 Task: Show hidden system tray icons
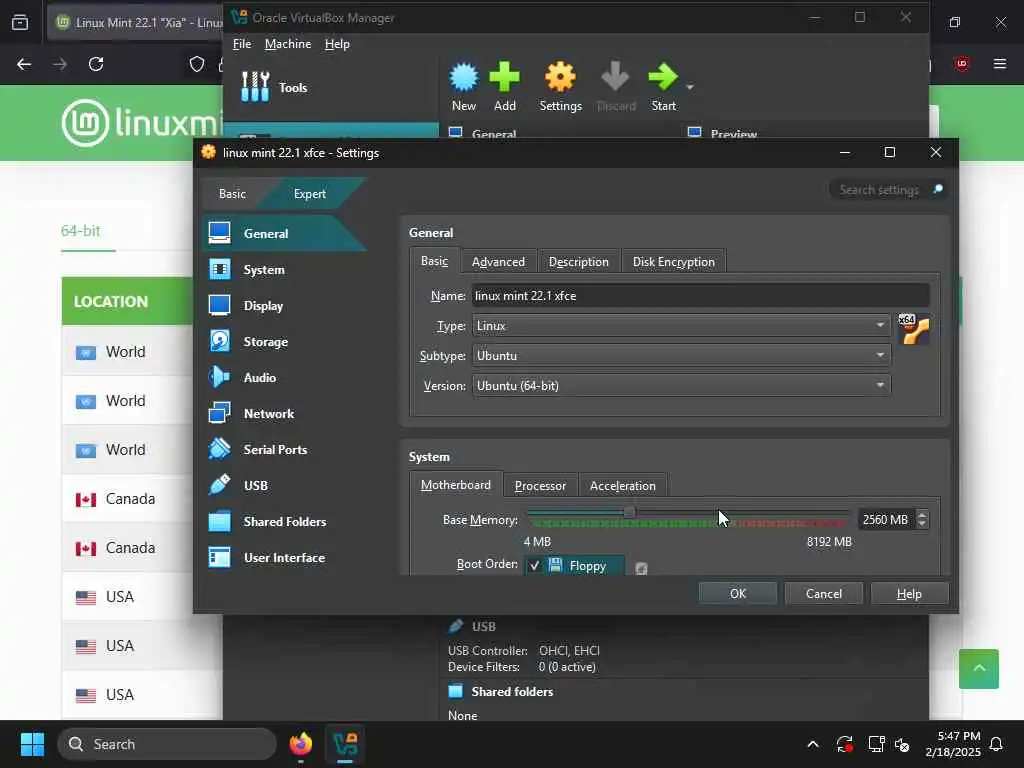812,744
